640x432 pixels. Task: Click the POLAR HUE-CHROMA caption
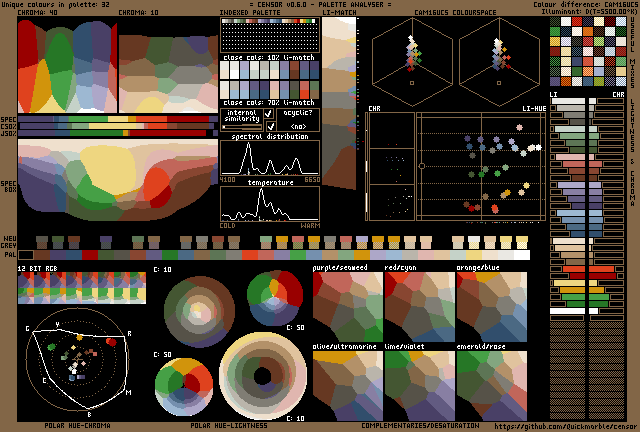[x=78, y=425]
